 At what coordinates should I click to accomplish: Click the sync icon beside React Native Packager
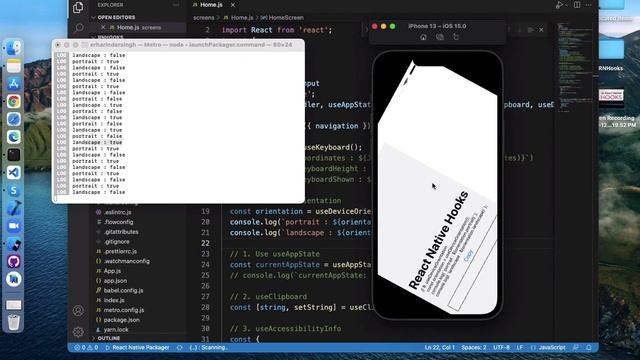180,348
